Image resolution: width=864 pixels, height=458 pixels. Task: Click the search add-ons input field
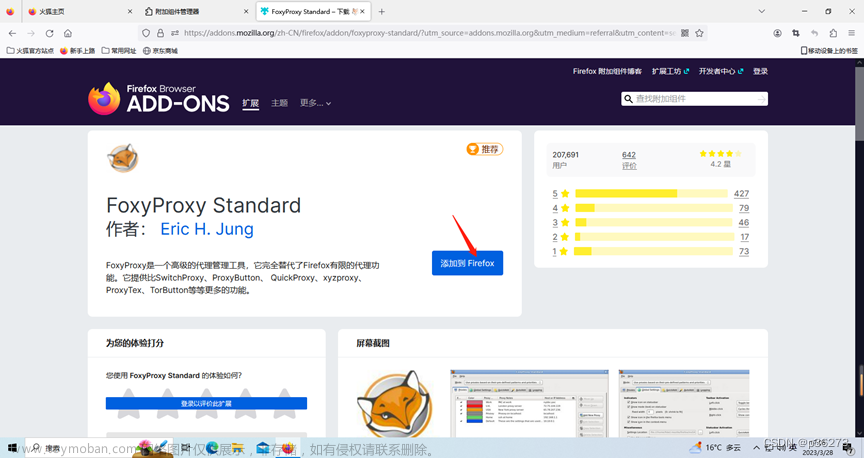click(694, 99)
